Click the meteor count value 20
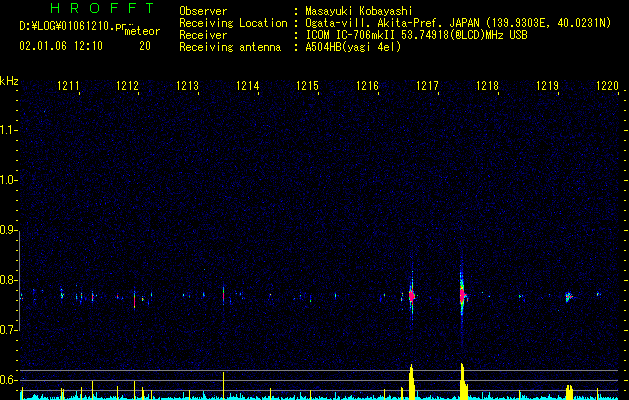629x400 pixels. point(145,46)
